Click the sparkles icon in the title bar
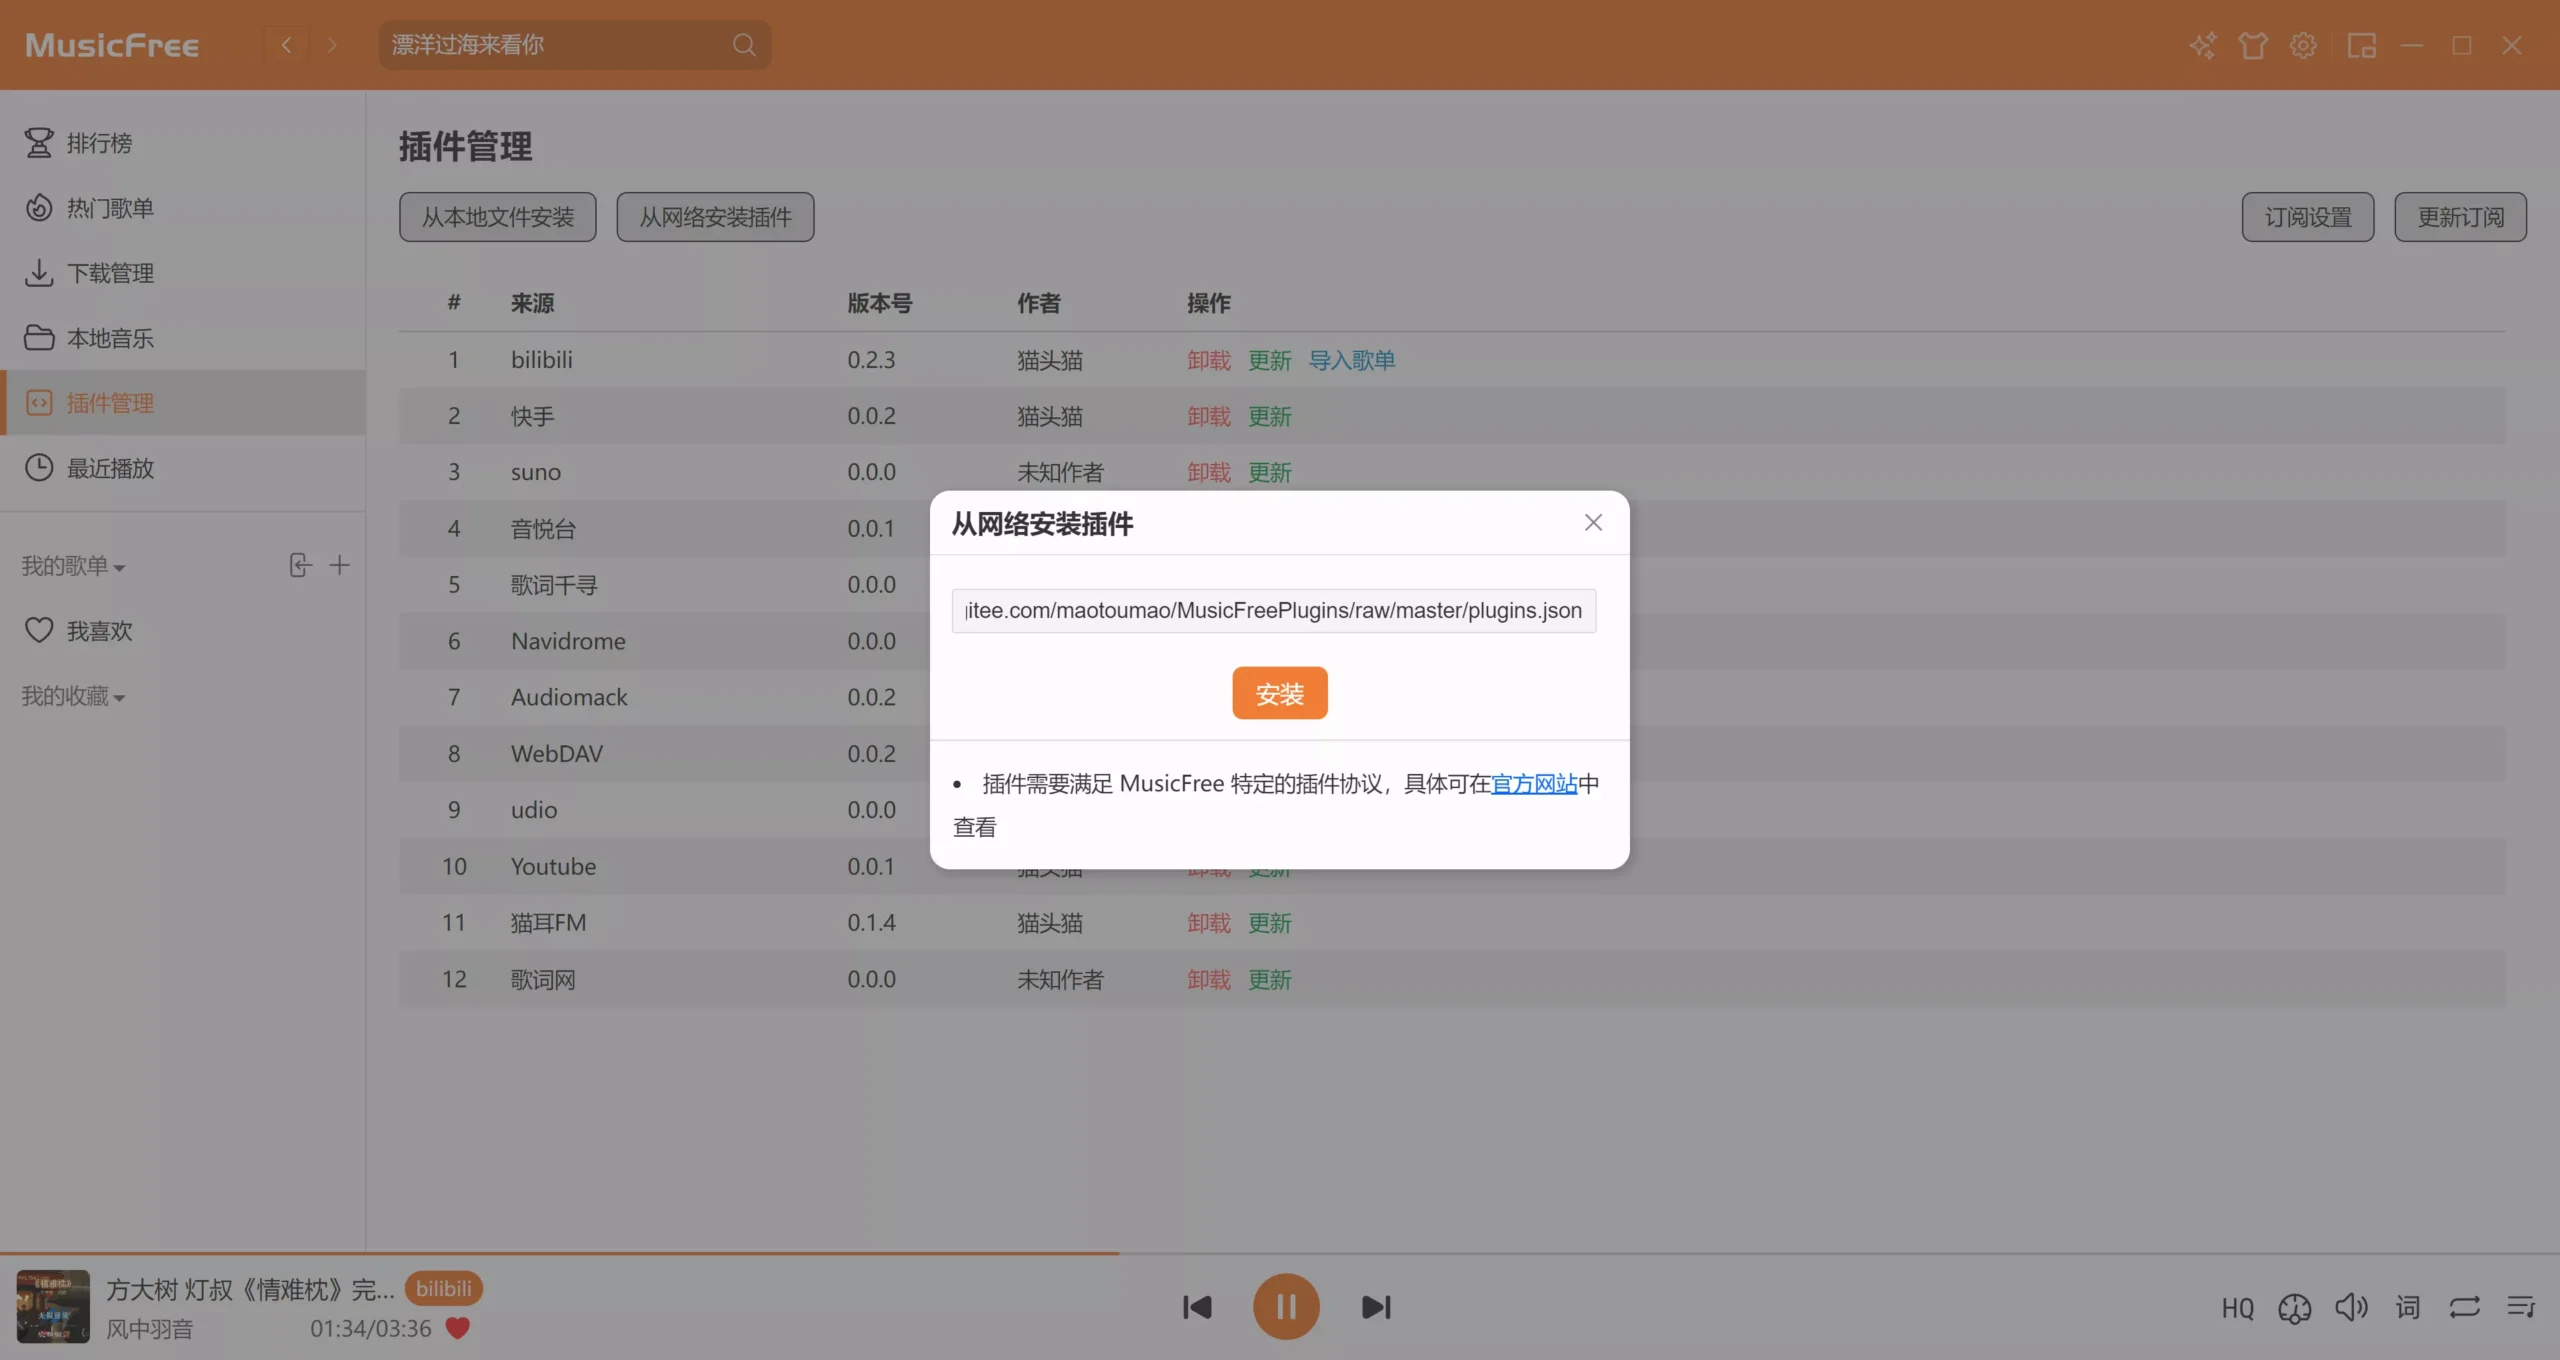The width and height of the screenshot is (2560, 1360). click(x=2203, y=45)
